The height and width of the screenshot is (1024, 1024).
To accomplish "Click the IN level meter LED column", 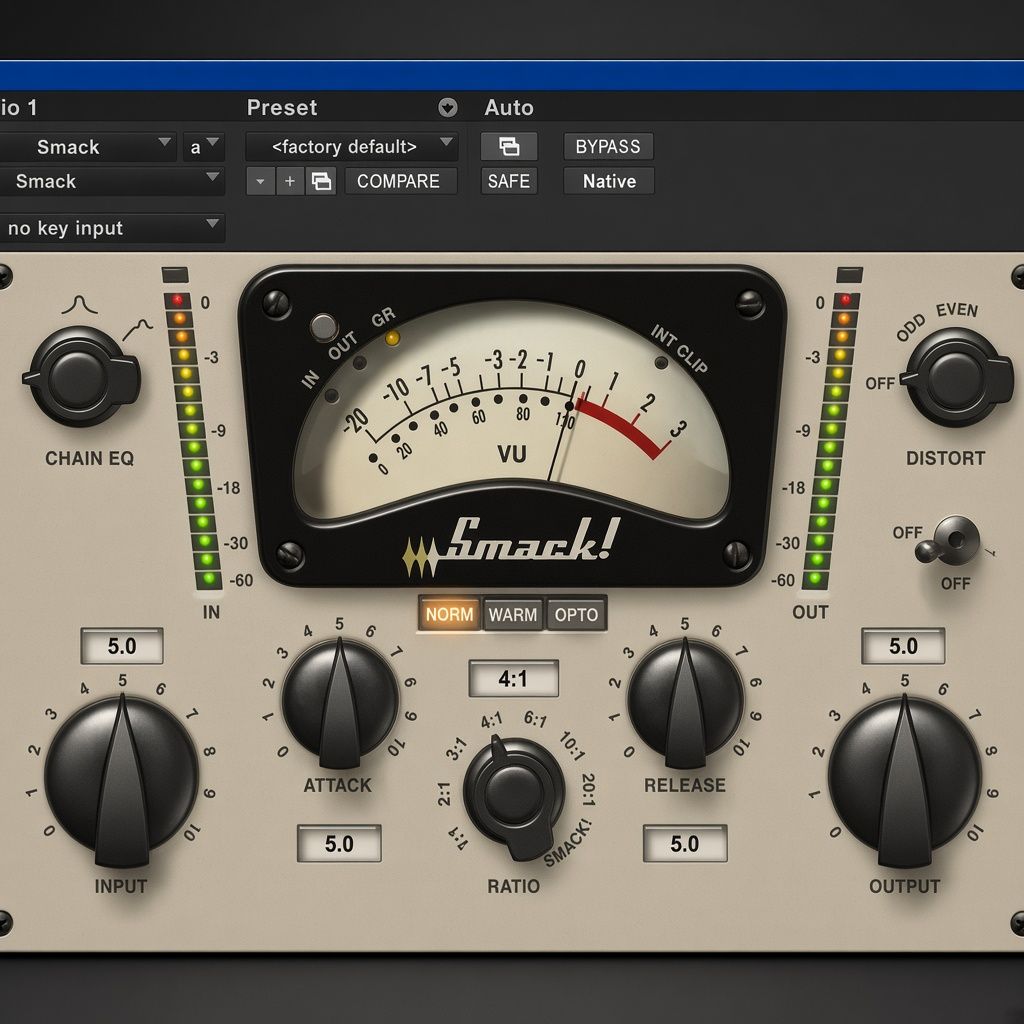I will tap(191, 440).
